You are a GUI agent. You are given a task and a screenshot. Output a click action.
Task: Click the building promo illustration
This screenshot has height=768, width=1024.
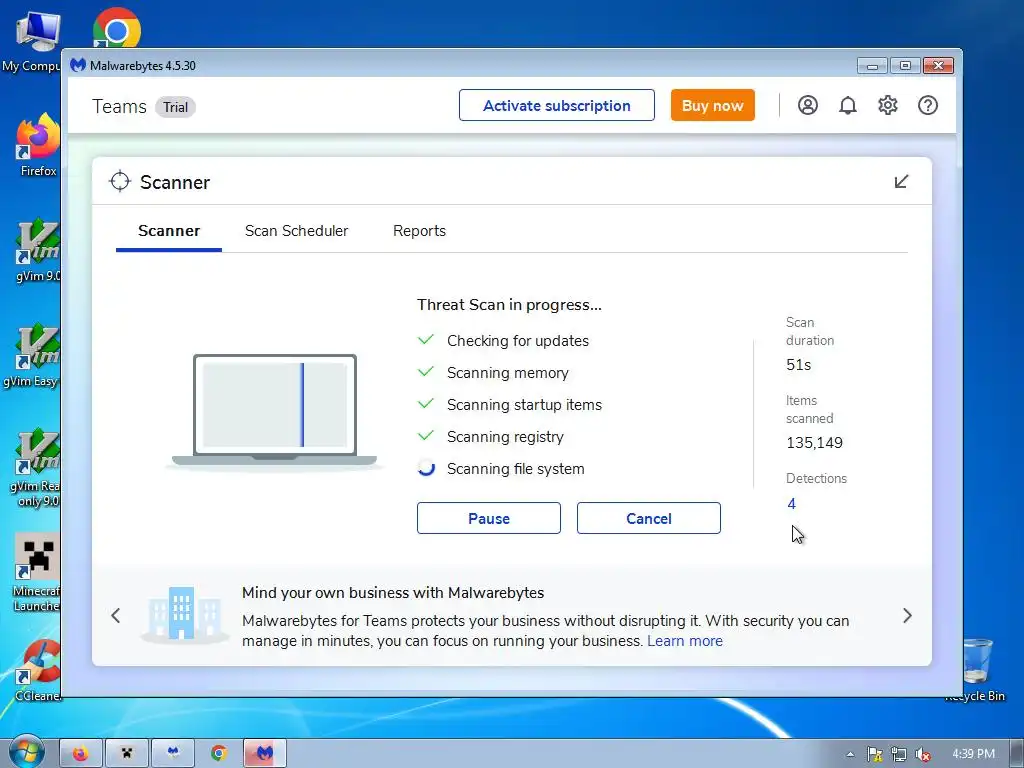183,614
